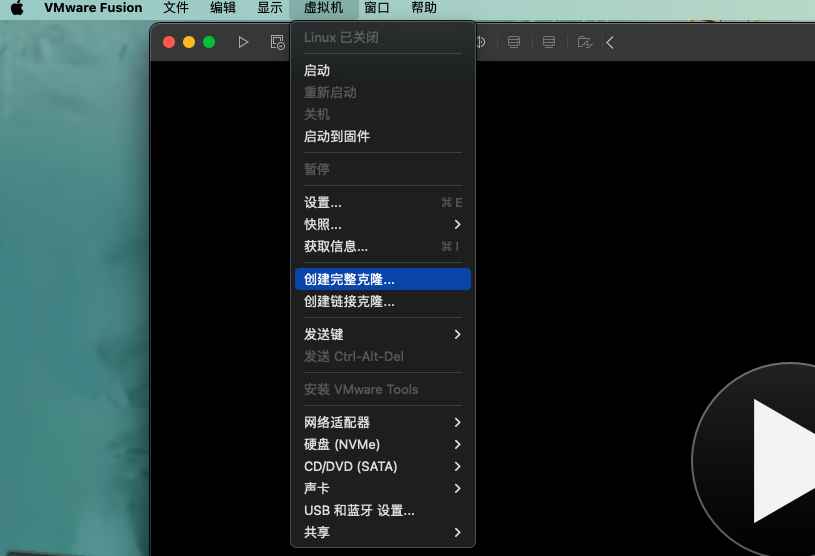Select 创建链接克隆... entry
Viewport: 815px width, 556px height.
coord(383,301)
